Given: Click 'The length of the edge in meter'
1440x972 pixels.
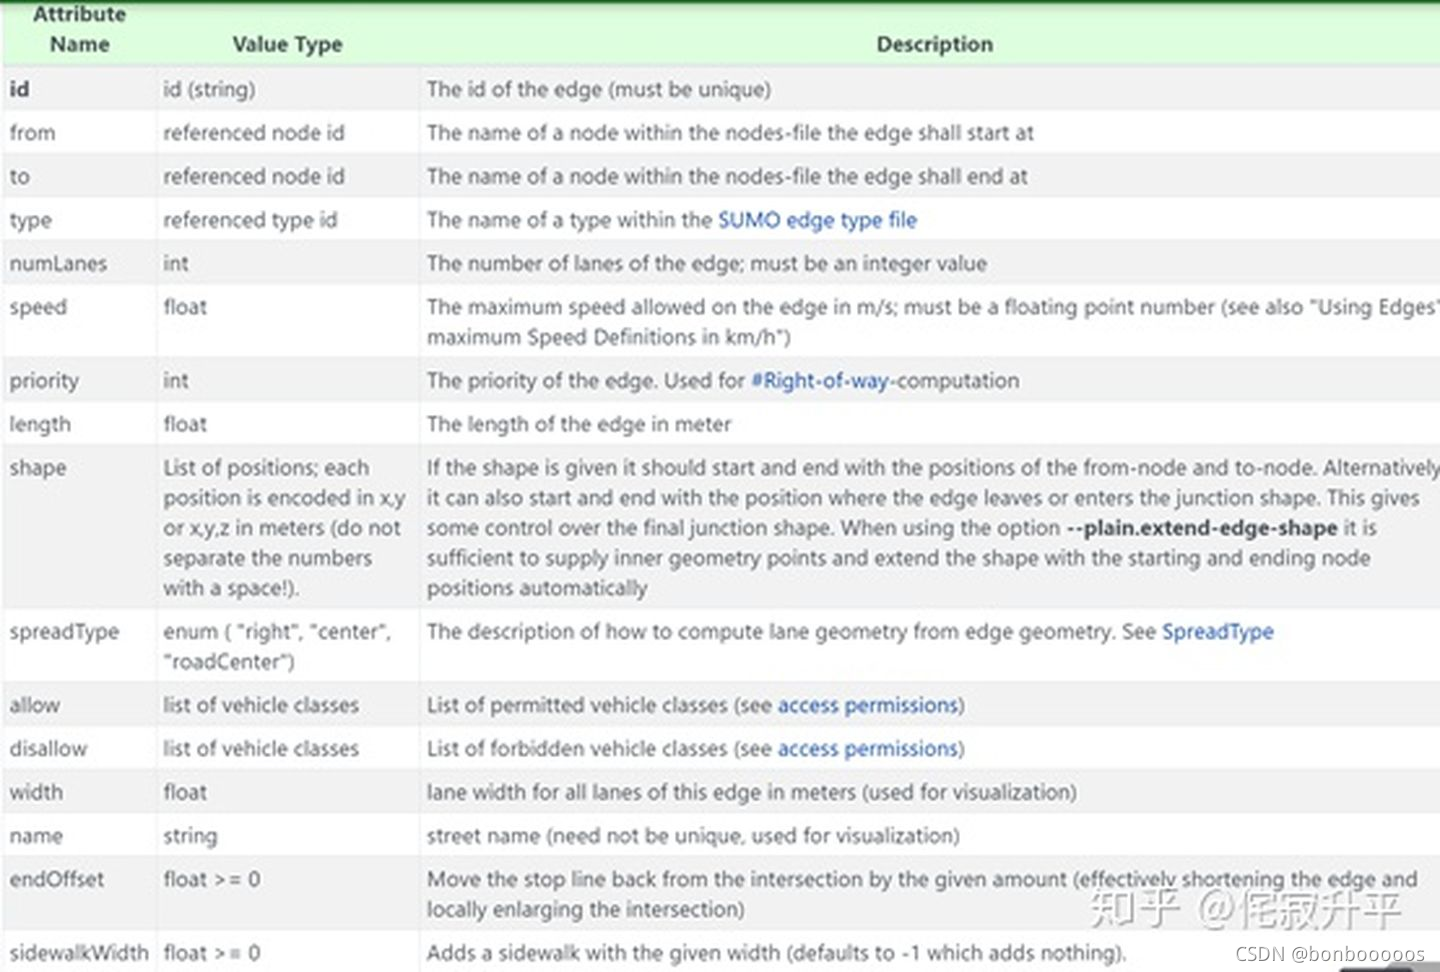Looking at the screenshot, I should 579,424.
